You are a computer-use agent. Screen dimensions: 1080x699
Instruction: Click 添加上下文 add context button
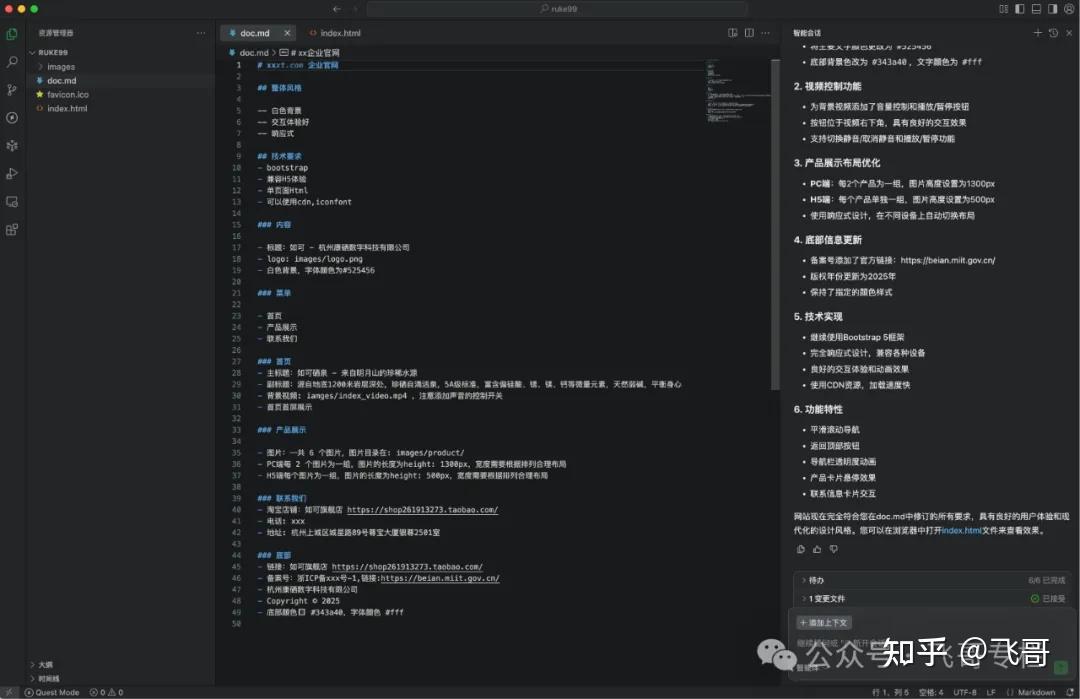click(x=824, y=623)
